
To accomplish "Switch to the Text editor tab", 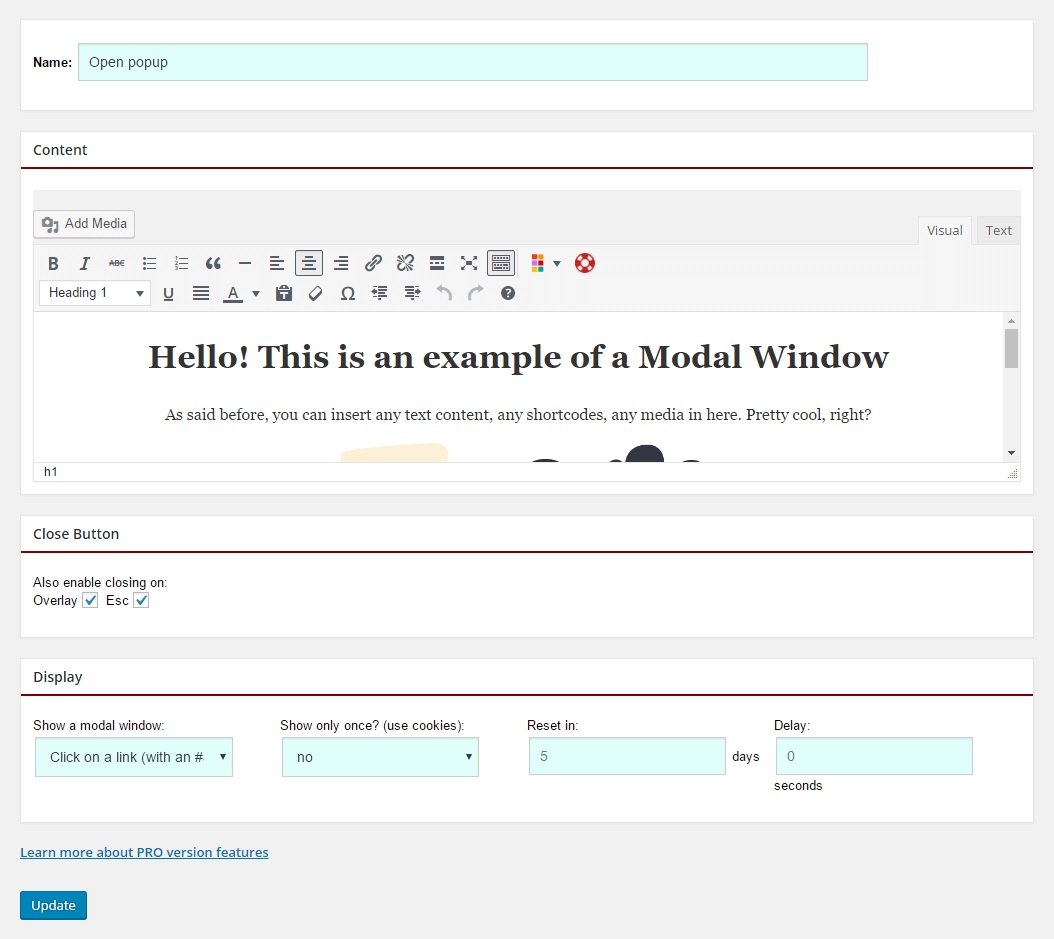I will click(998, 230).
